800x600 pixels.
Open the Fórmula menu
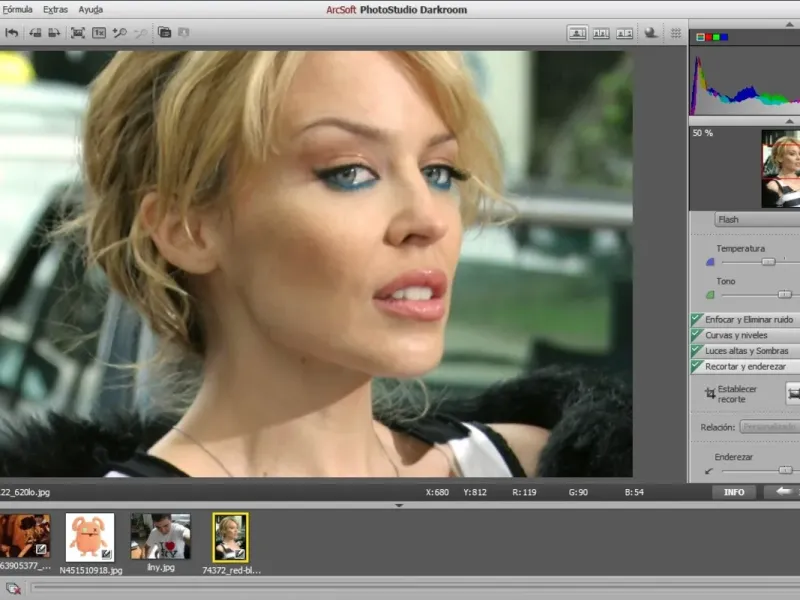click(17, 10)
